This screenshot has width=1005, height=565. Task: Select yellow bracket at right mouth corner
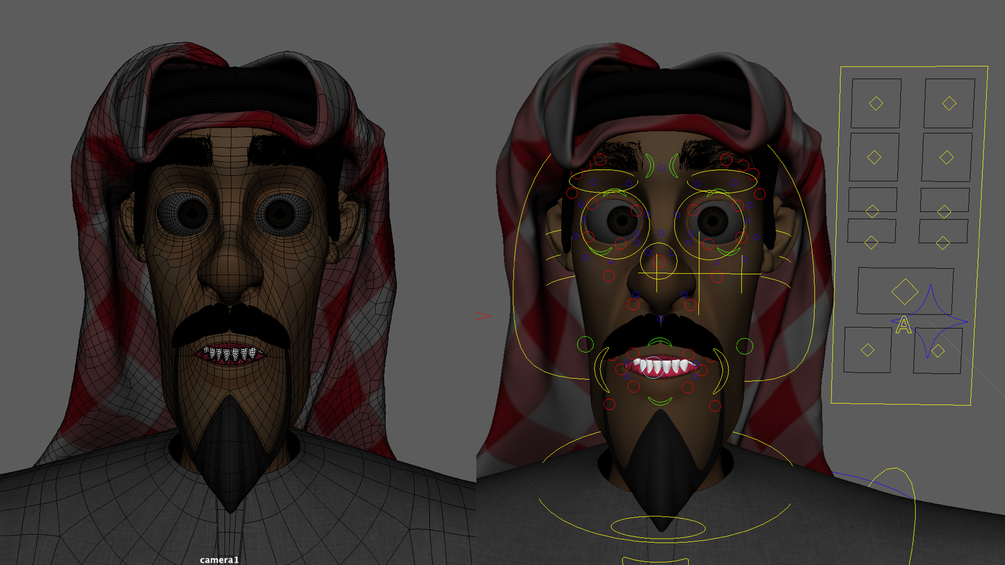(x=721, y=372)
